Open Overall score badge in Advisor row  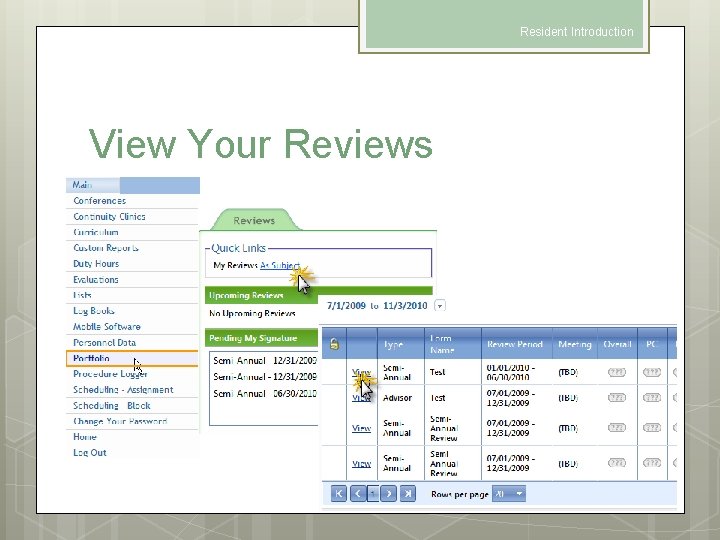click(x=617, y=397)
